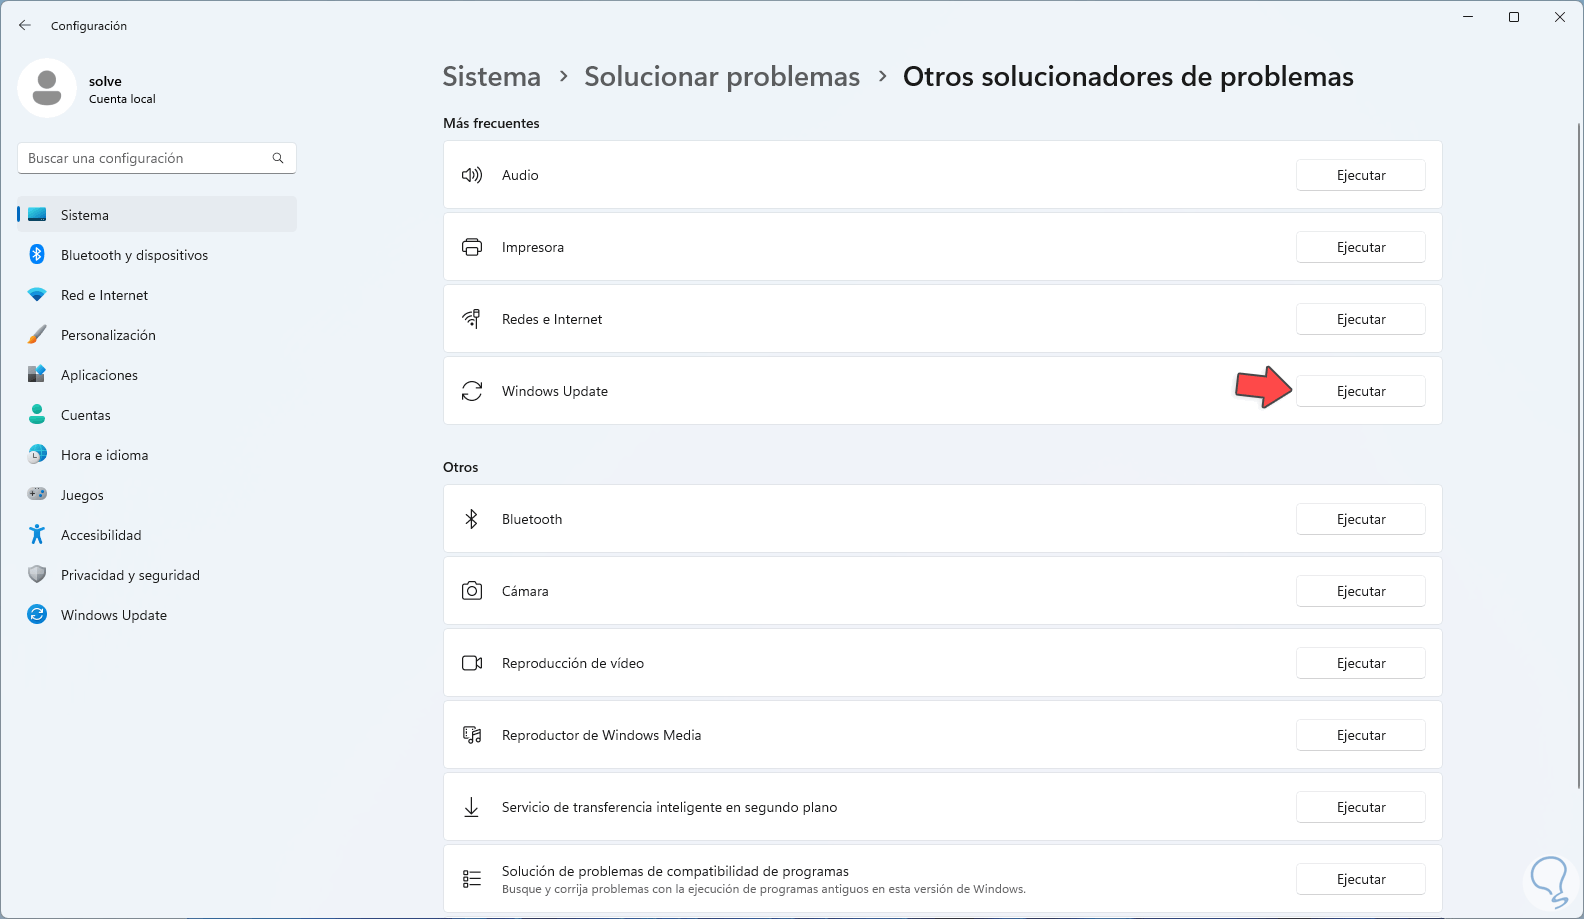Navigate to Sistema breadcrumb
This screenshot has height=919, width=1584.
pos(491,77)
